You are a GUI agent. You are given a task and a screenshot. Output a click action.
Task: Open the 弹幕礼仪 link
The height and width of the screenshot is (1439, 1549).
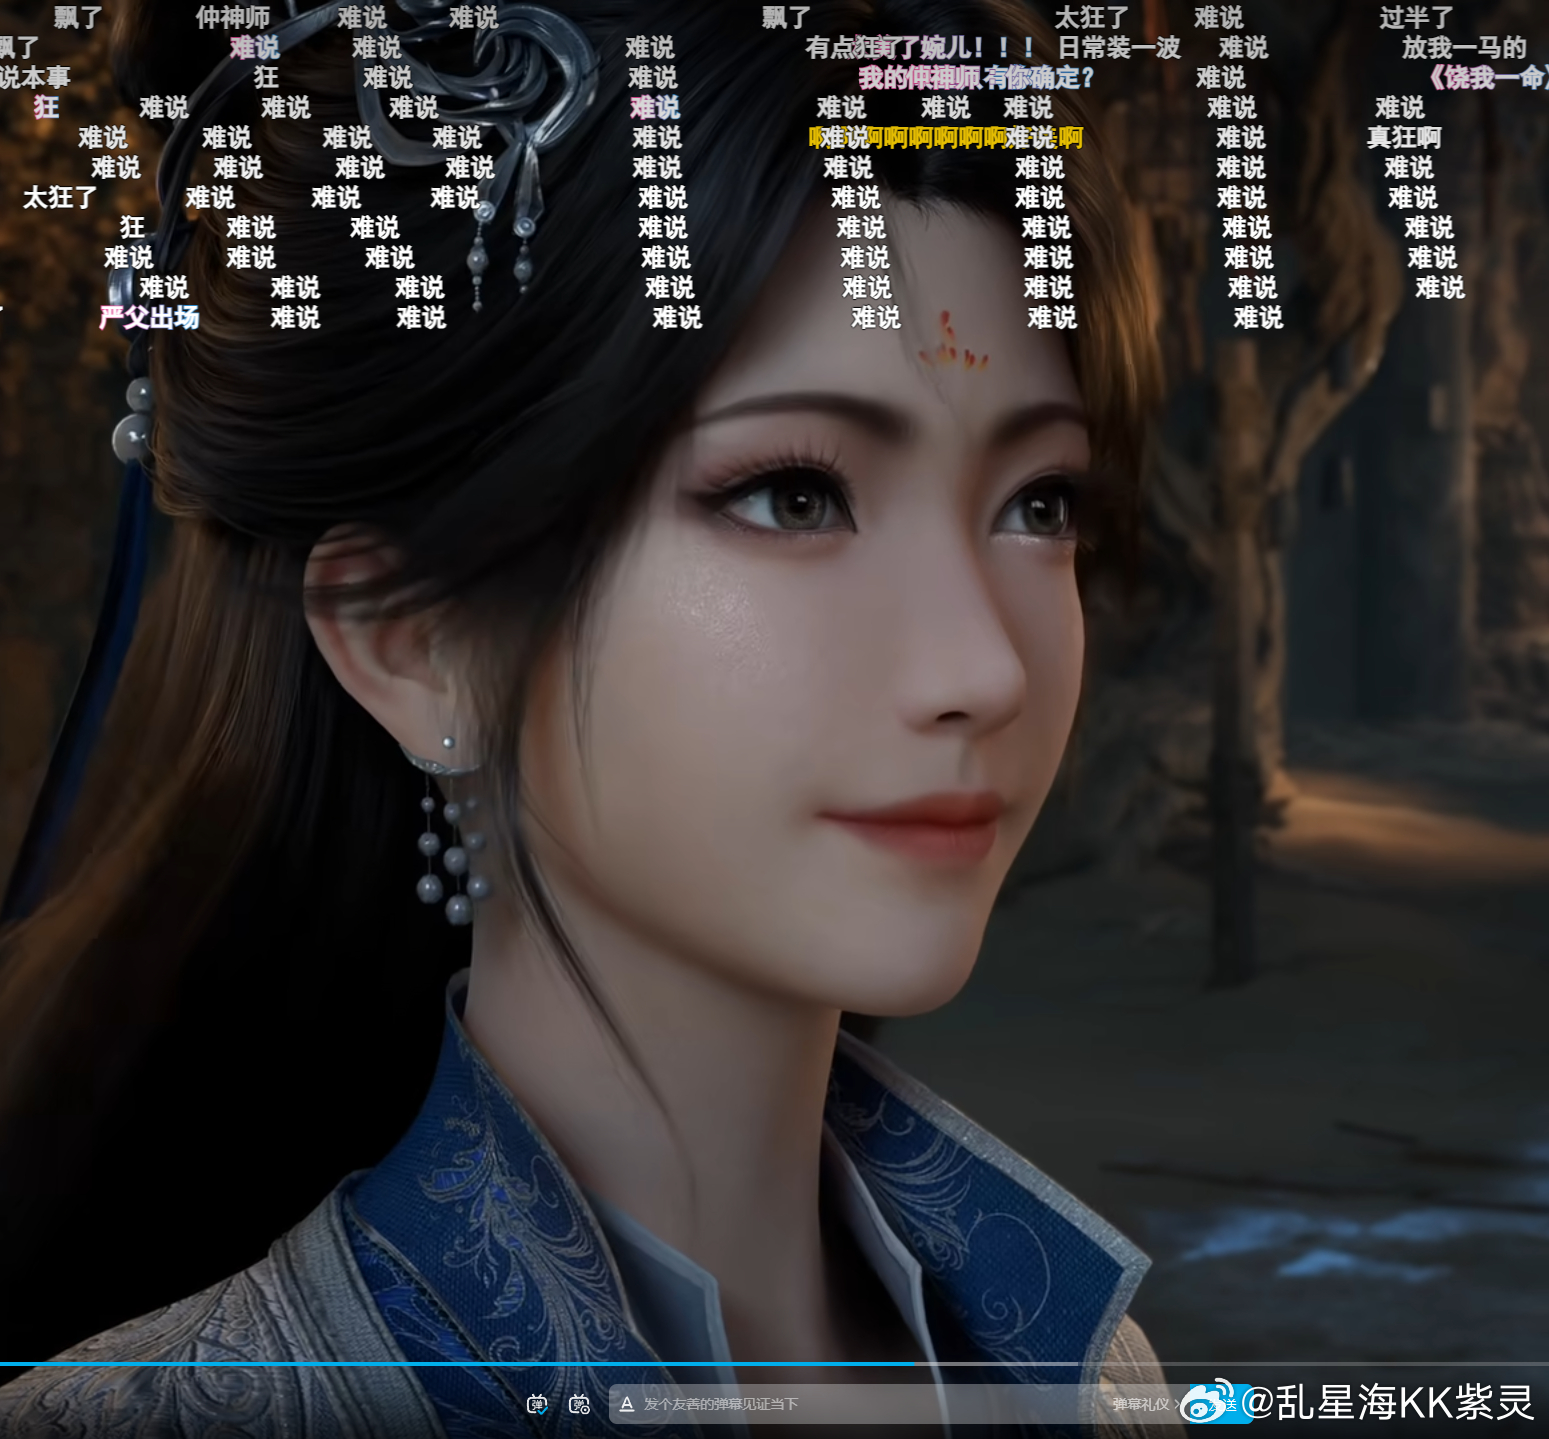click(x=1141, y=1404)
